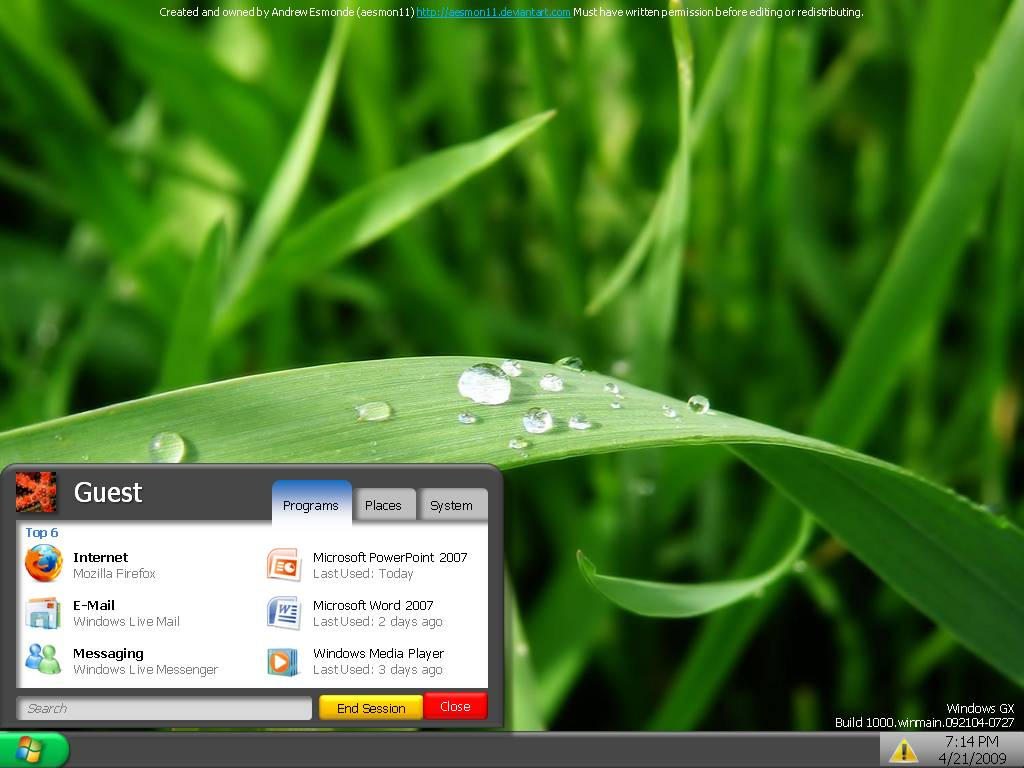Image resolution: width=1024 pixels, height=768 pixels.
Task: Click the yellow warning icon in the tray
Action: pos(903,750)
